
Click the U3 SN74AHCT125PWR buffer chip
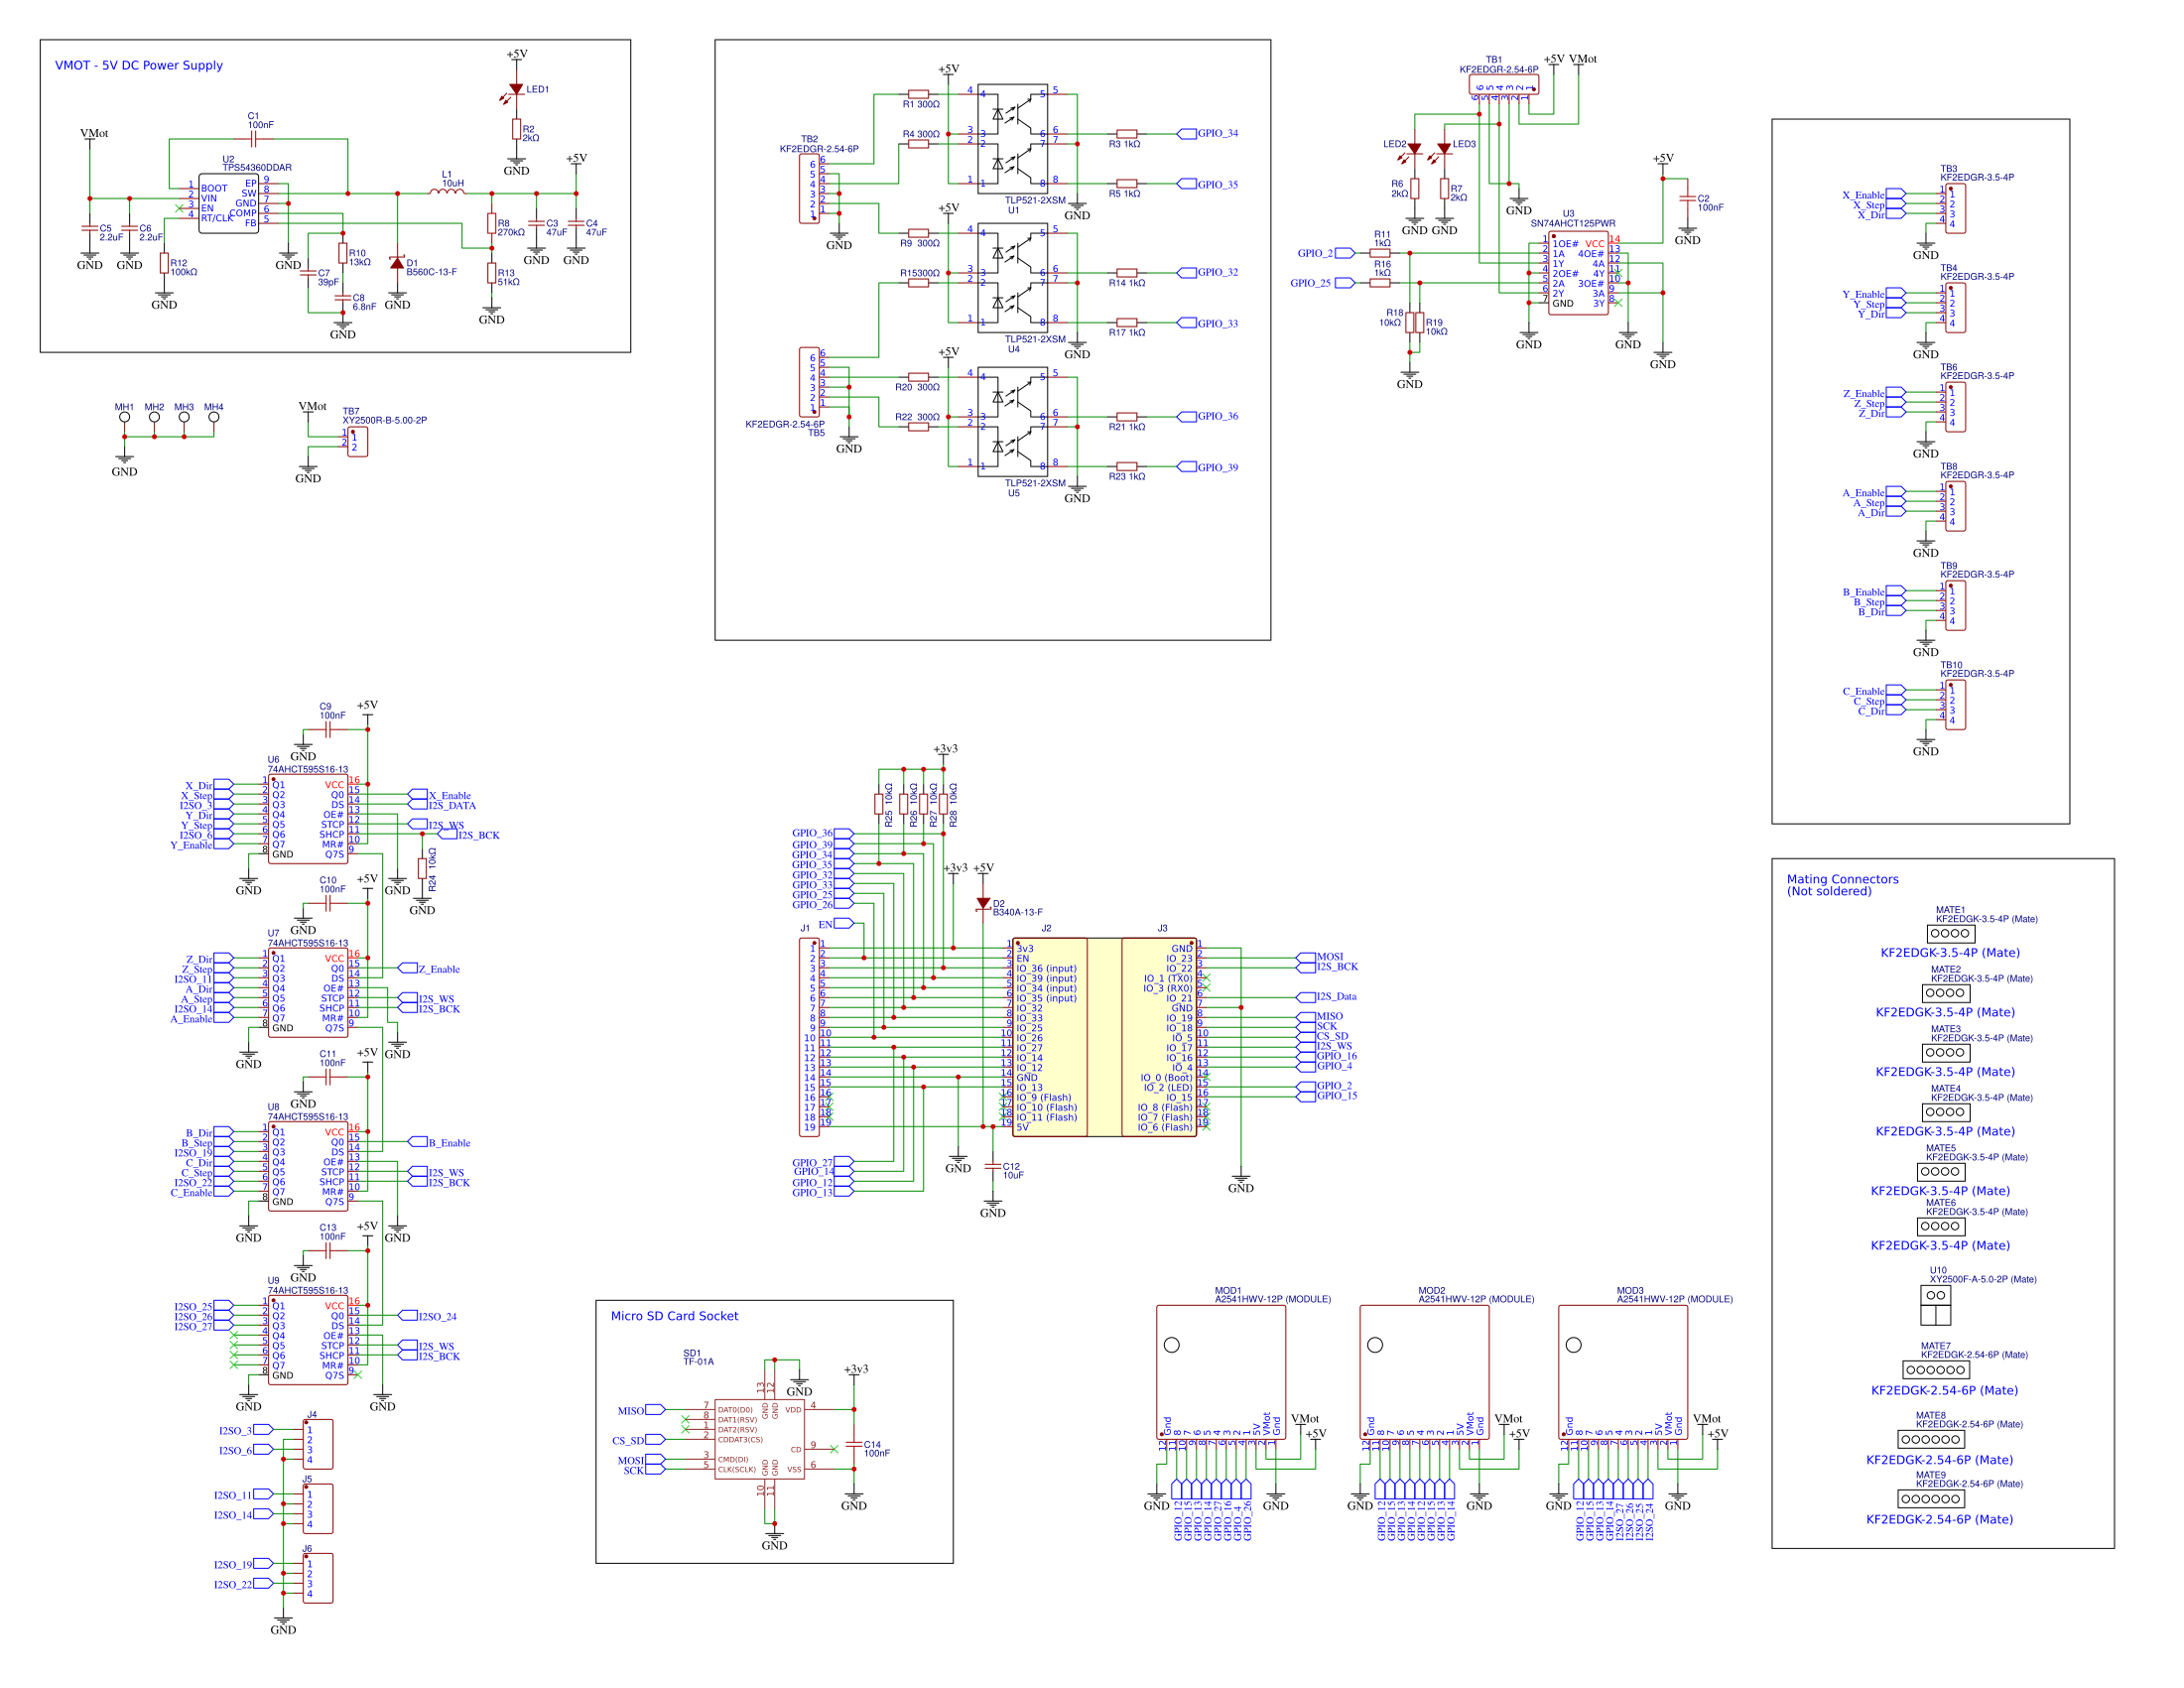(1578, 273)
